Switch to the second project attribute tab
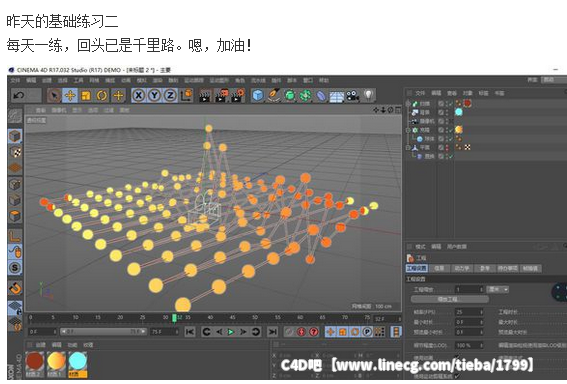Viewport: 567px width, 384px height. click(x=439, y=268)
